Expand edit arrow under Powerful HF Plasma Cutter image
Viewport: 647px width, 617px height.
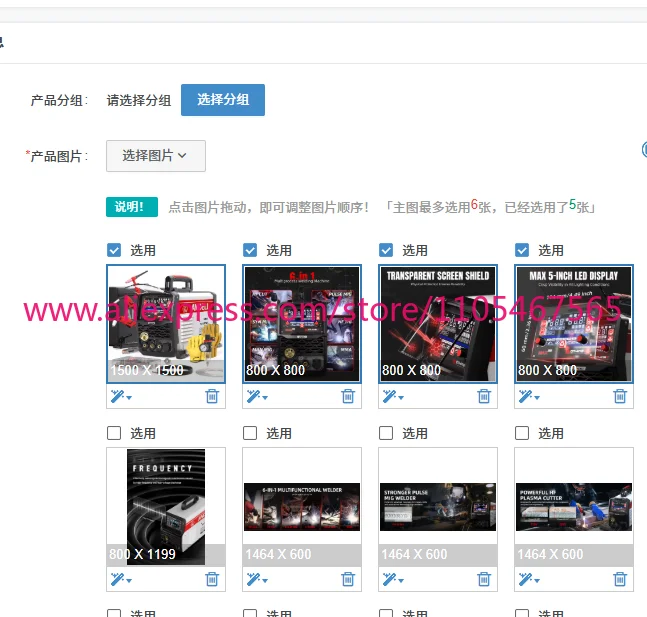pyautogui.click(x=537, y=581)
